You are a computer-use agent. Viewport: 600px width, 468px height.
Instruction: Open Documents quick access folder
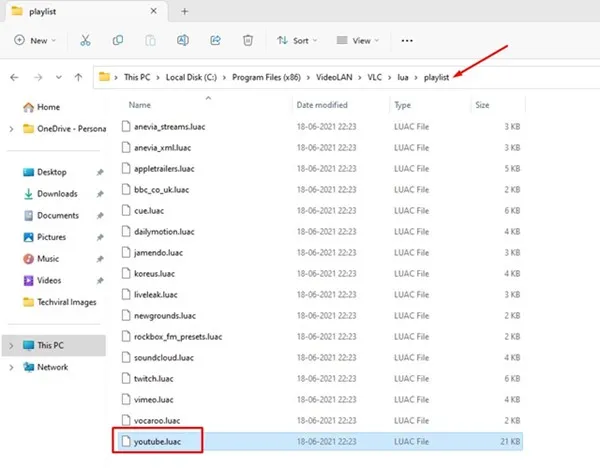tap(51, 215)
